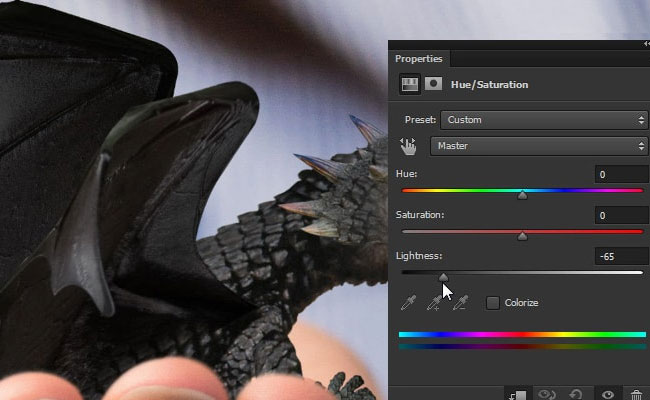Select the layer mask icon
The image size is (650, 400).
pyautogui.click(x=433, y=84)
